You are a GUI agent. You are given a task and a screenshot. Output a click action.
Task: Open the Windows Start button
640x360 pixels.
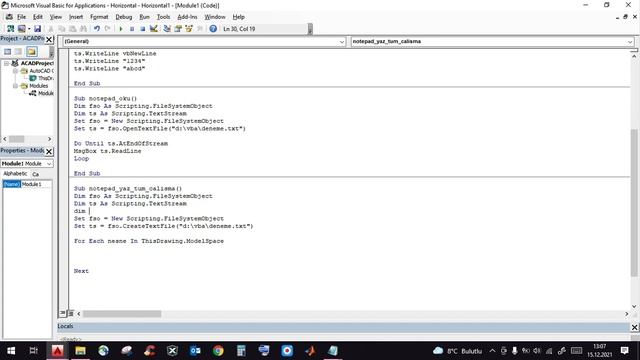click(11, 351)
